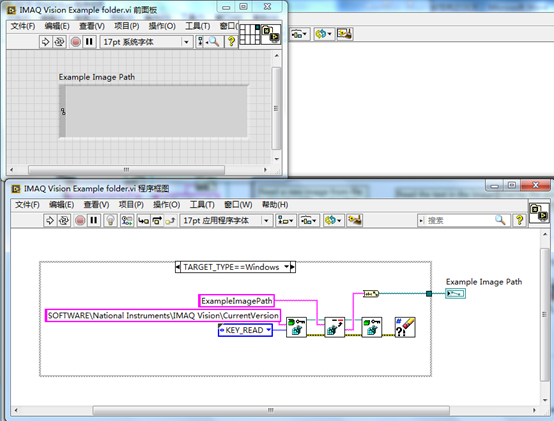The image size is (554, 421).
Task: Open 项目(P) menu in block diagram window
Action: [131, 205]
